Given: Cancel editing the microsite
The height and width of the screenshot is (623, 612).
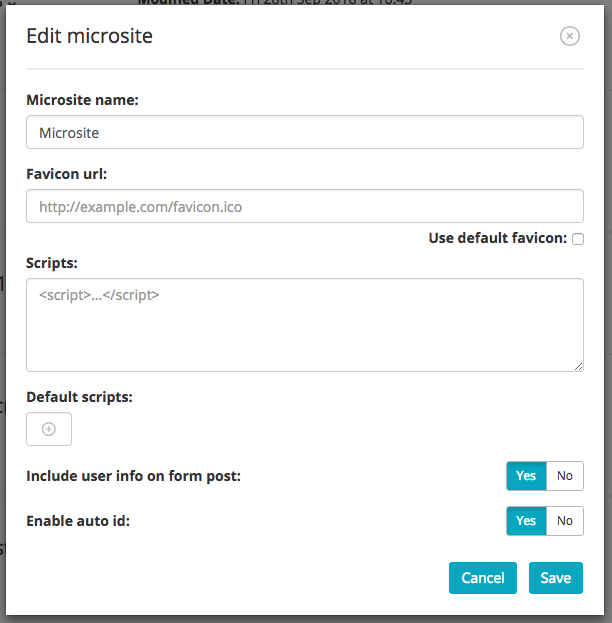Looking at the screenshot, I should pyautogui.click(x=483, y=578).
